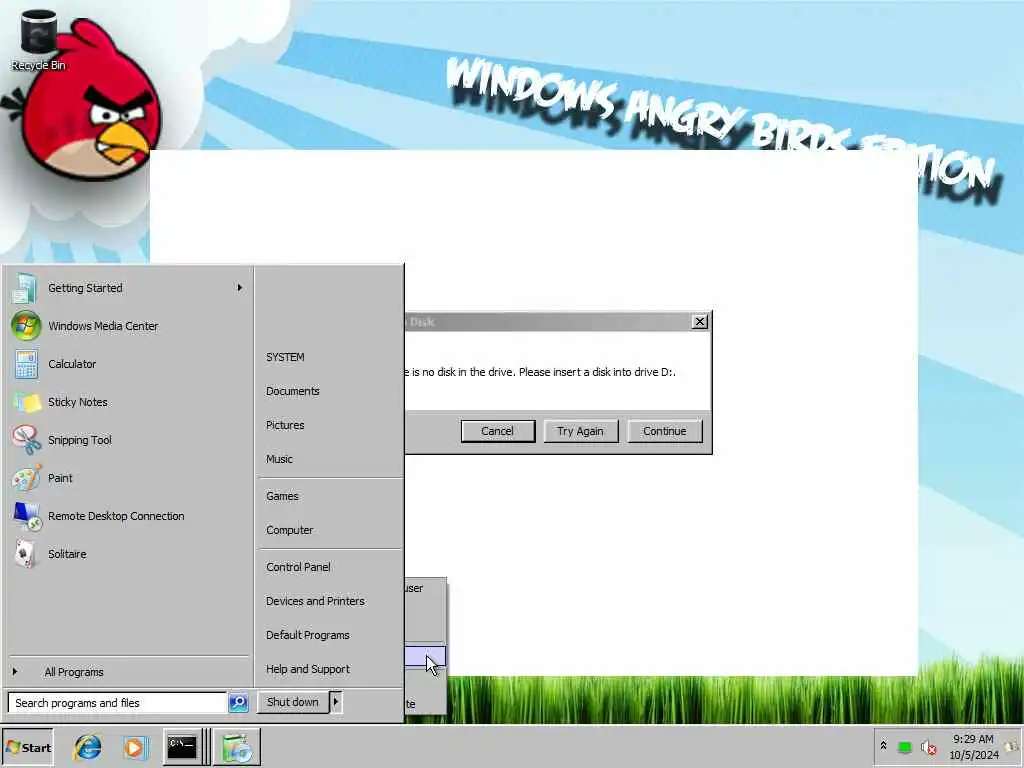Open Windows Media Player from taskbar

tap(135, 747)
